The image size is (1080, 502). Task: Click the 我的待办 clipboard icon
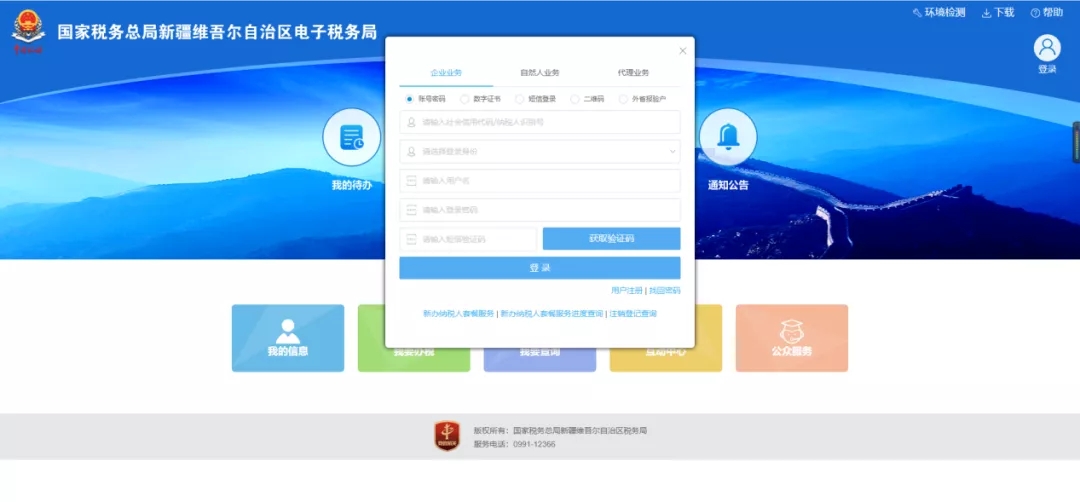[351, 137]
